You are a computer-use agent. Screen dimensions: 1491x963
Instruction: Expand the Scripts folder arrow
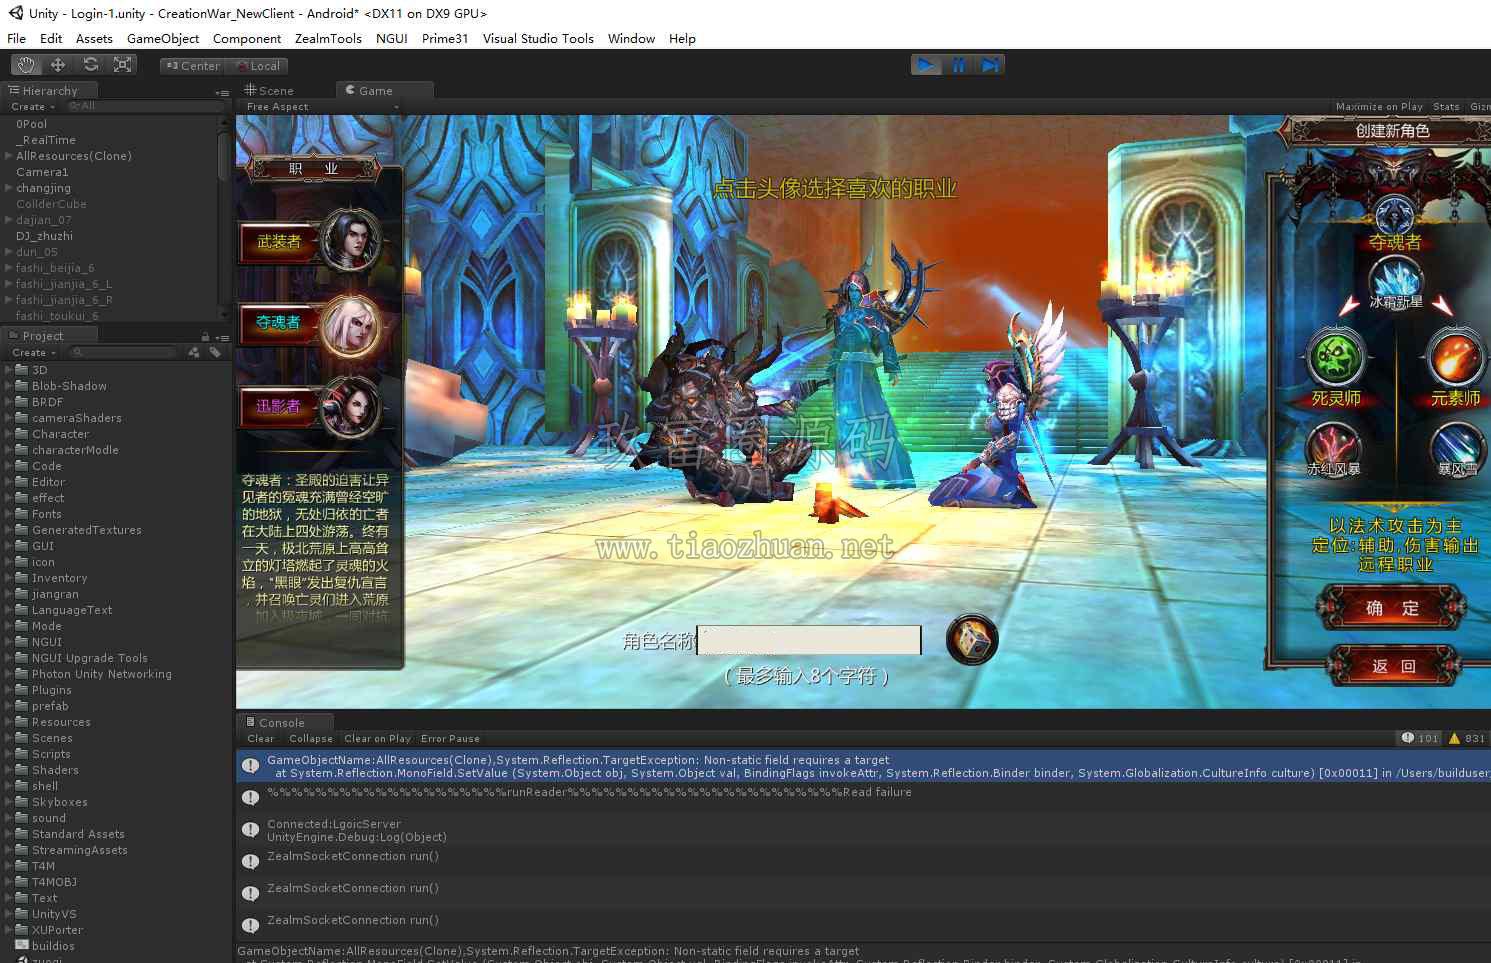(9, 754)
